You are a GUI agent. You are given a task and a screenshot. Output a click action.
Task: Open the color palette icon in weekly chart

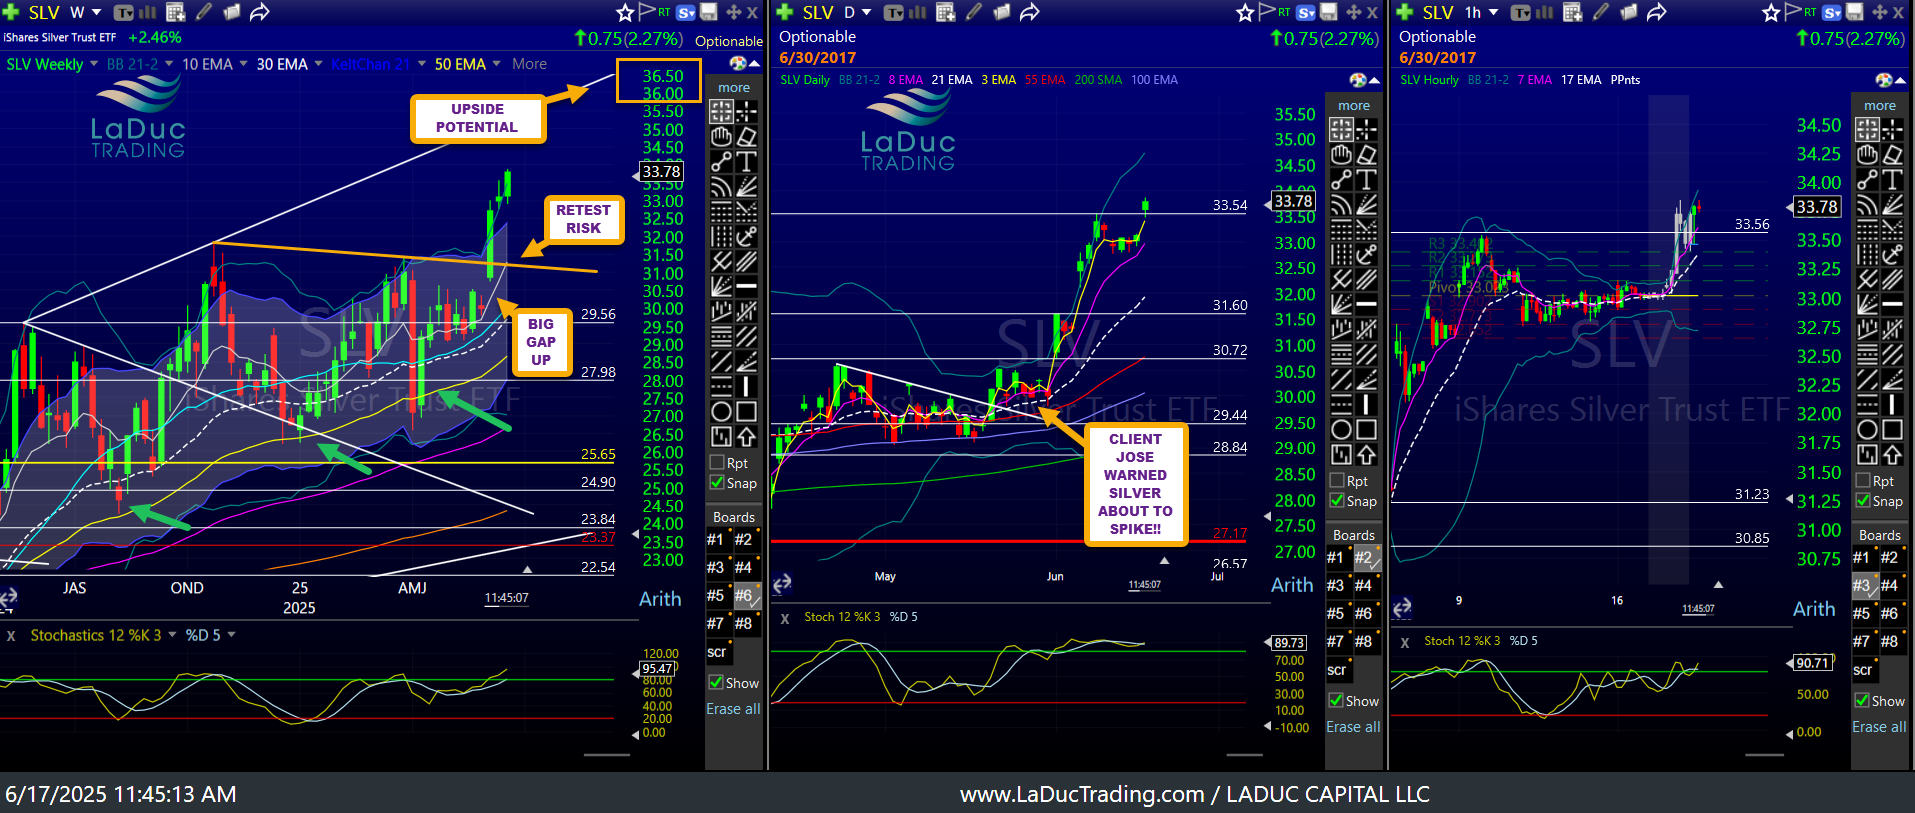pyautogui.click(x=738, y=64)
